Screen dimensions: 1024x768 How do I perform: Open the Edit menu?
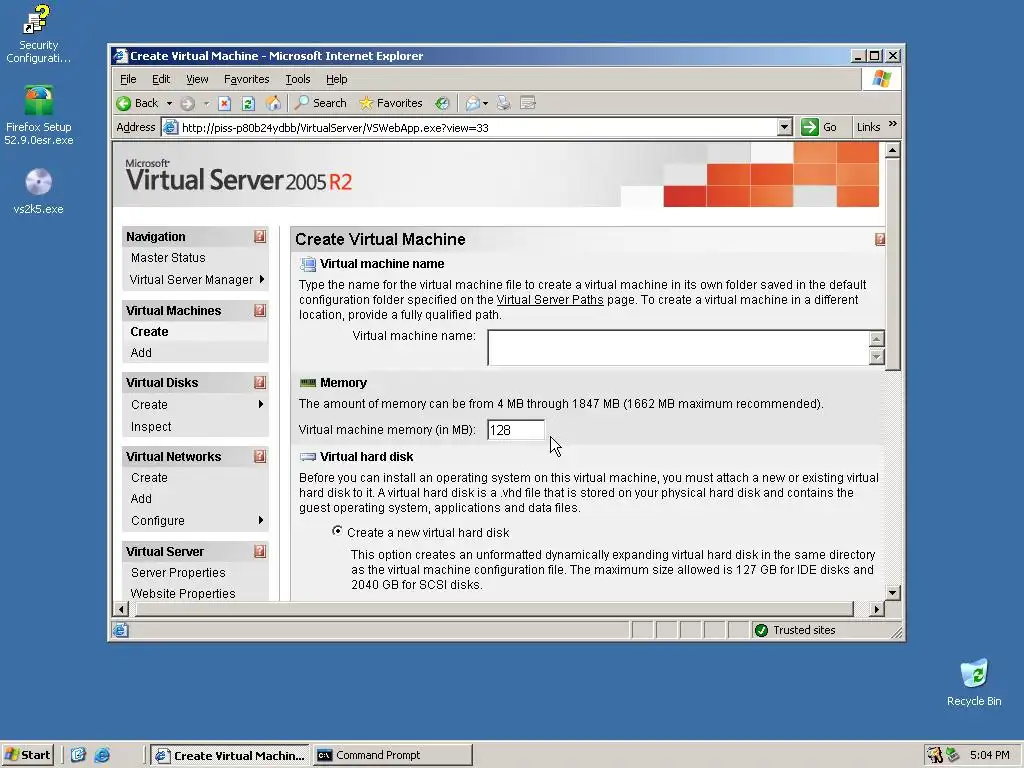click(x=161, y=79)
